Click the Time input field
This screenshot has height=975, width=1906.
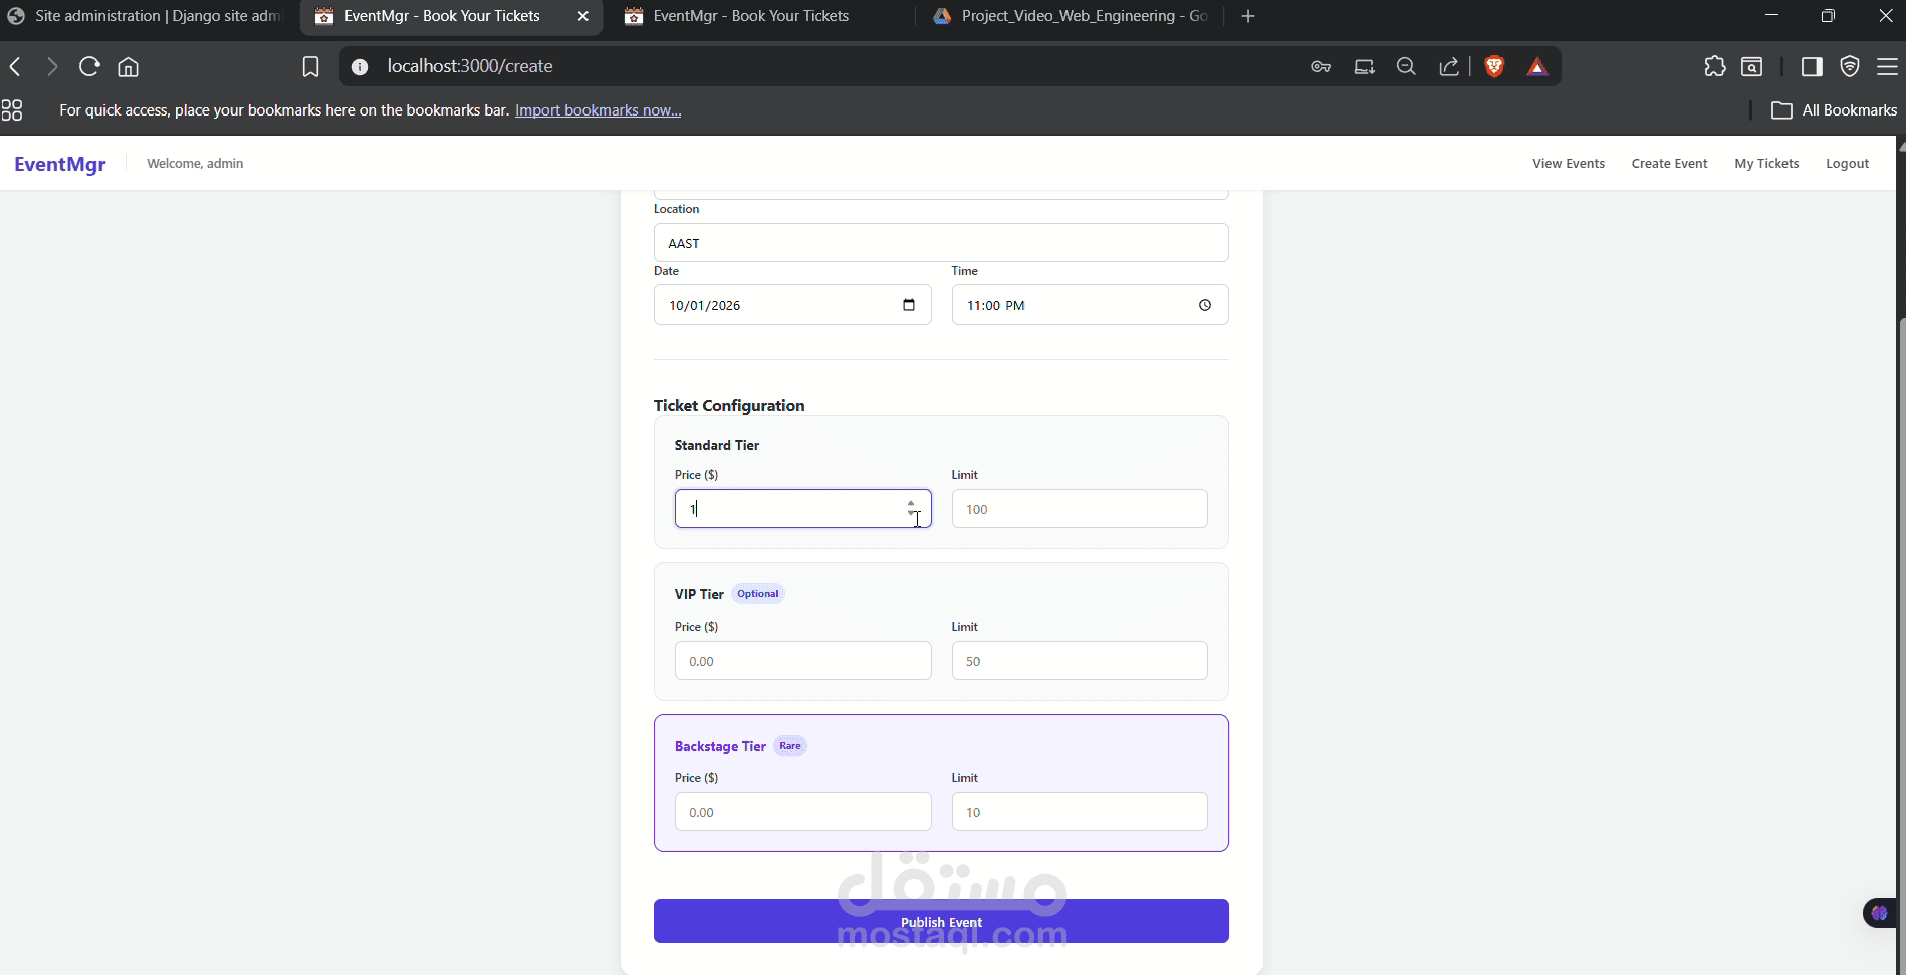[x=1090, y=305]
